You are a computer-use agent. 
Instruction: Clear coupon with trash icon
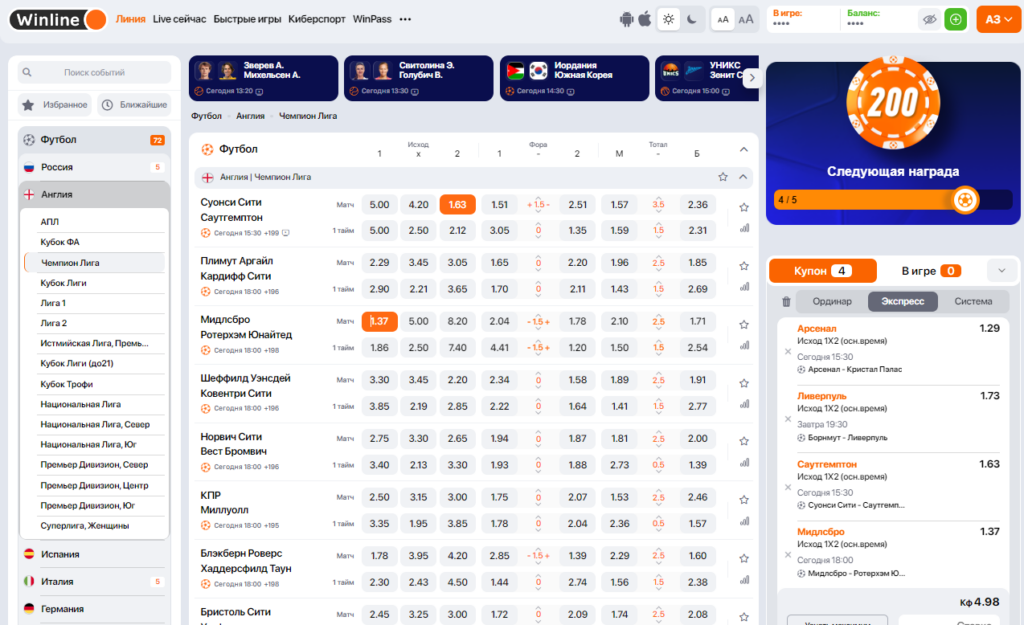(786, 302)
